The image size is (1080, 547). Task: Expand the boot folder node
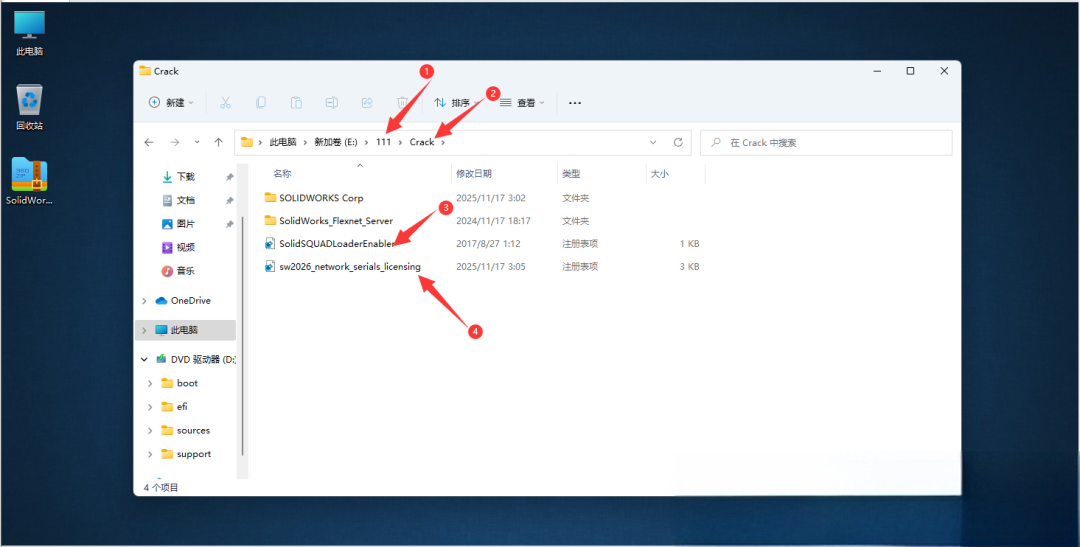tap(150, 384)
